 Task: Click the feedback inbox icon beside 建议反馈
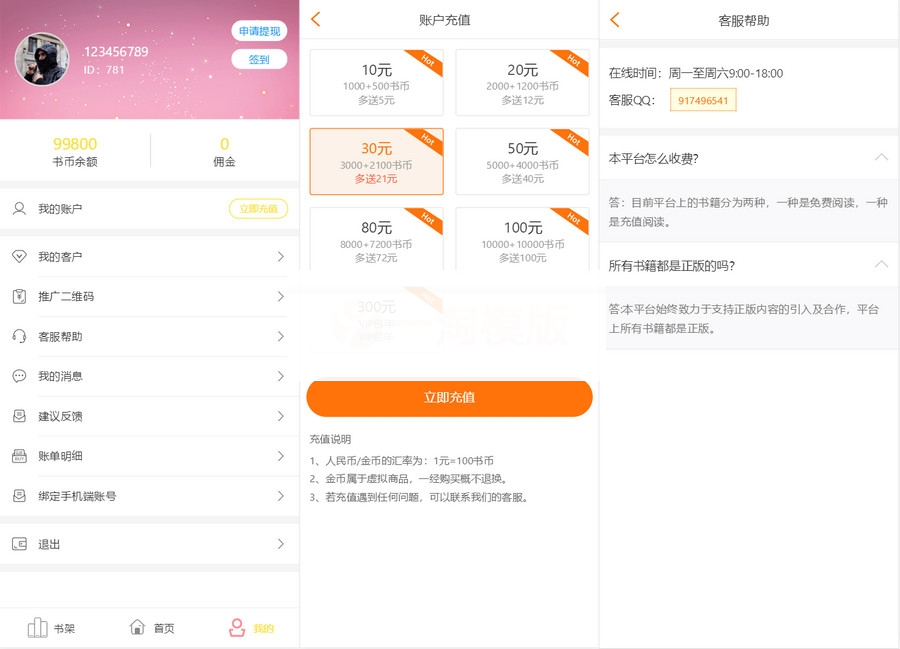18,416
